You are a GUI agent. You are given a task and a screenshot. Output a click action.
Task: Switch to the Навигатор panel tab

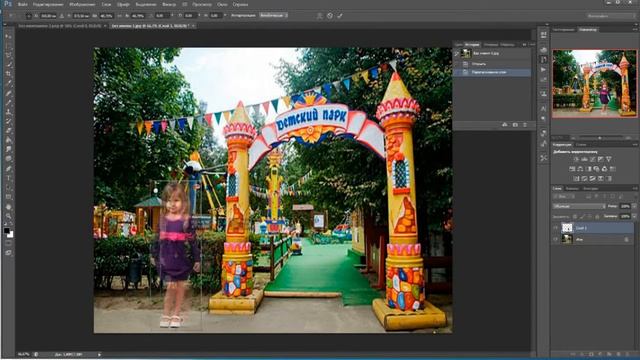(x=588, y=29)
